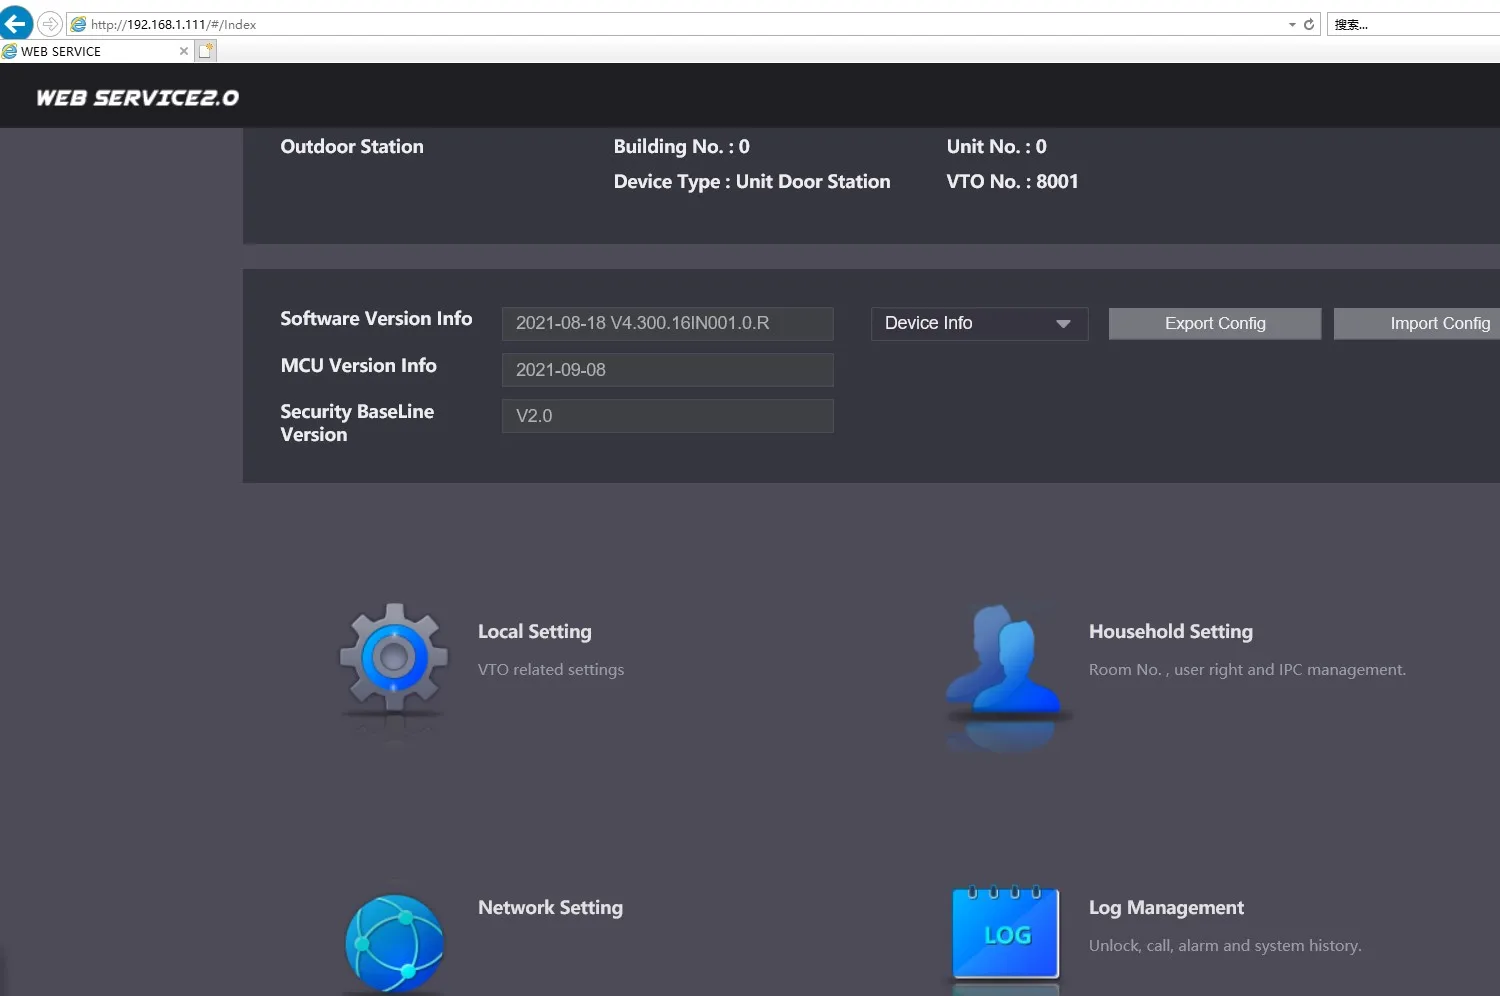1500x996 pixels.
Task: Click the Software Version Info field
Action: tap(667, 323)
